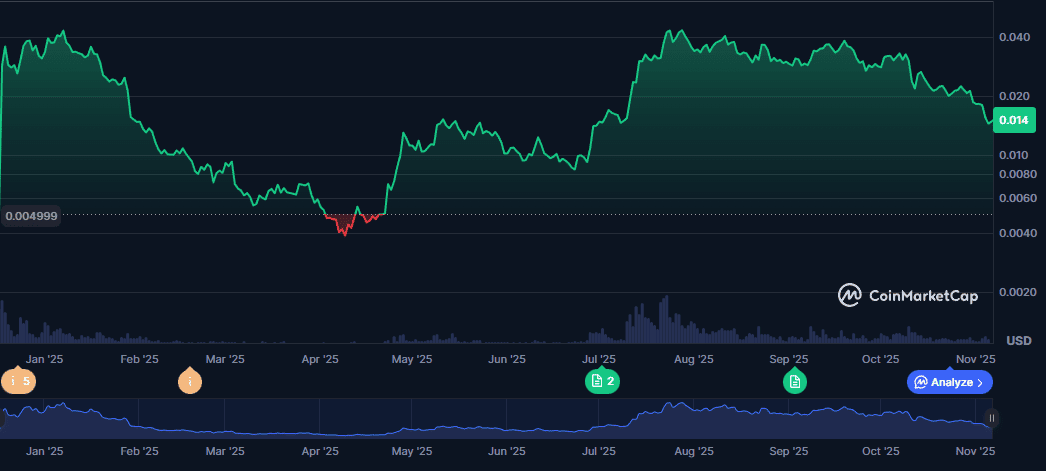Click the orange info marker near March

coord(189,381)
